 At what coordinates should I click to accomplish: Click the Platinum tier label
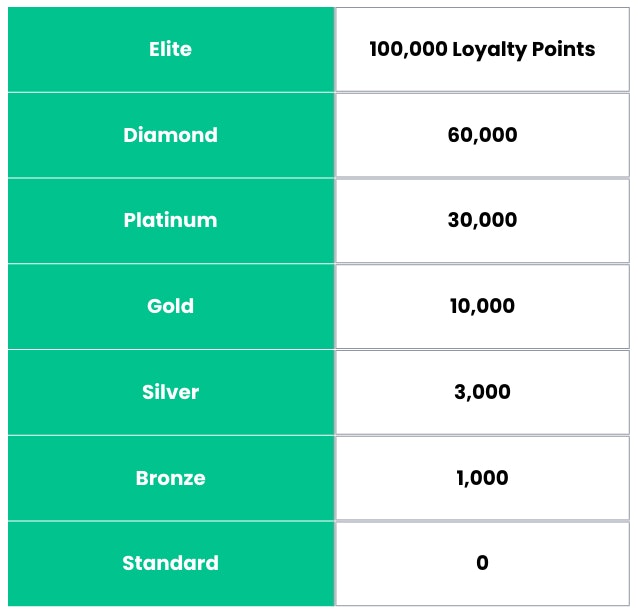pyautogui.click(x=170, y=220)
